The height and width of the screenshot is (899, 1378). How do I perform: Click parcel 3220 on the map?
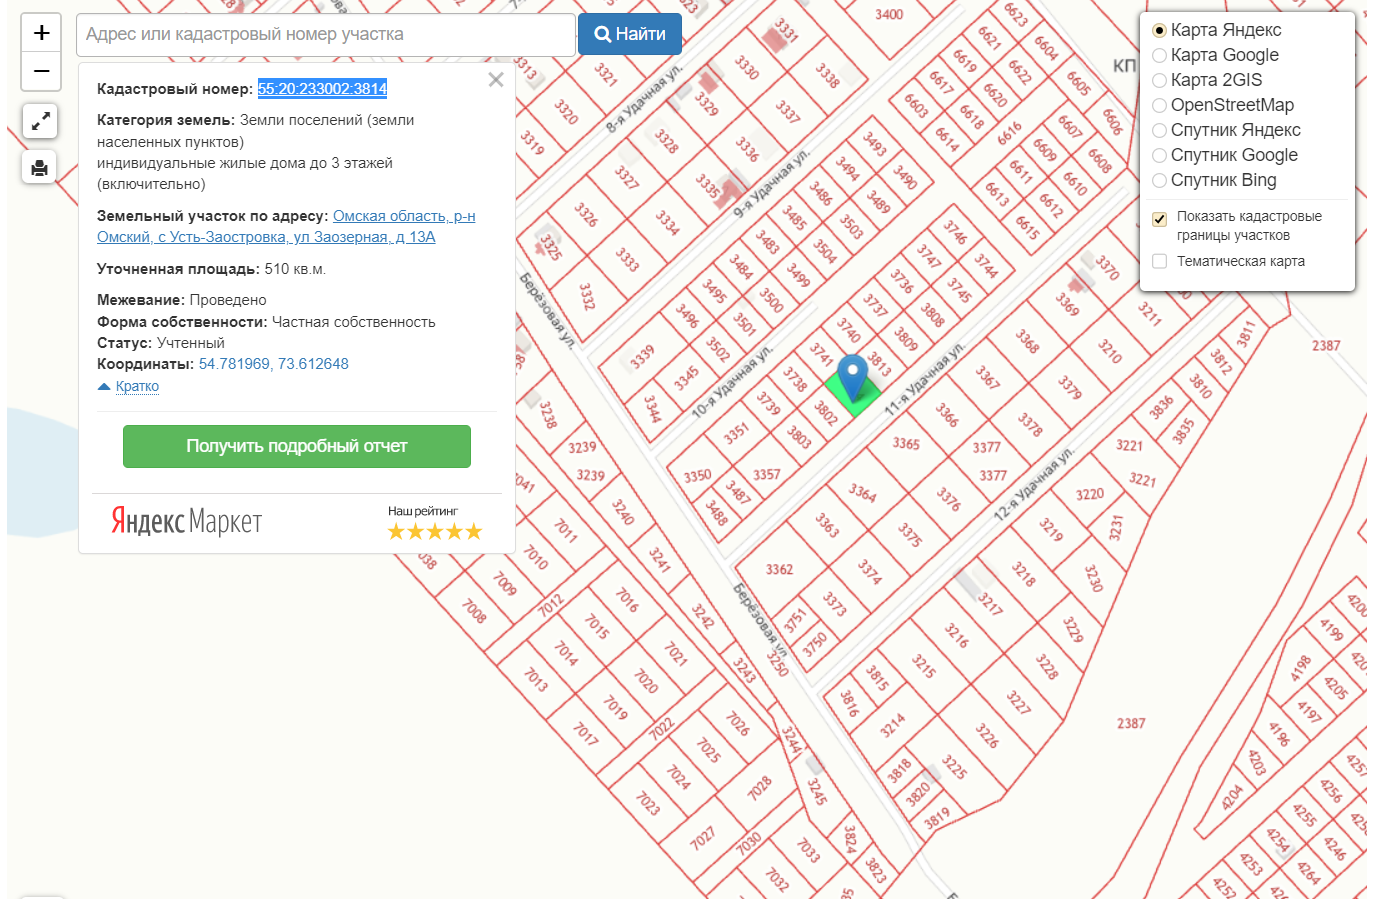[x=1090, y=494]
